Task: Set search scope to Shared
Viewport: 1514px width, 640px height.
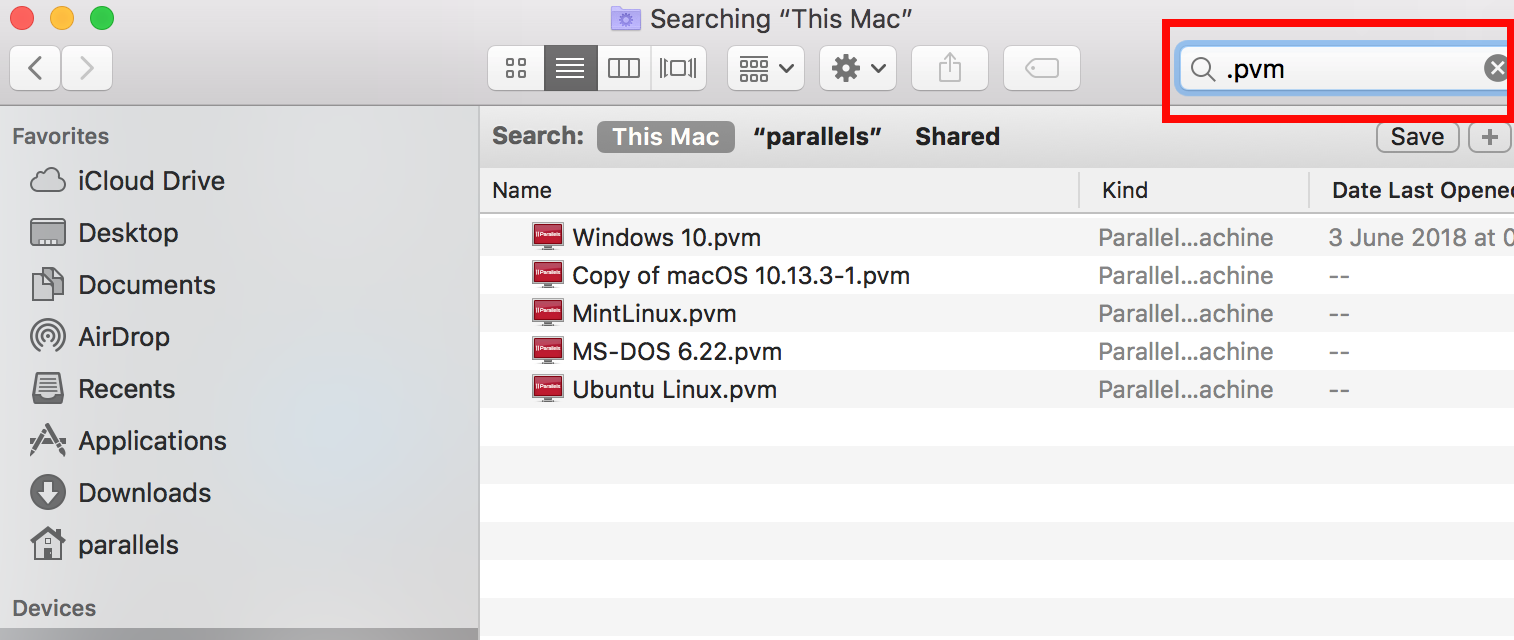Action: [957, 137]
